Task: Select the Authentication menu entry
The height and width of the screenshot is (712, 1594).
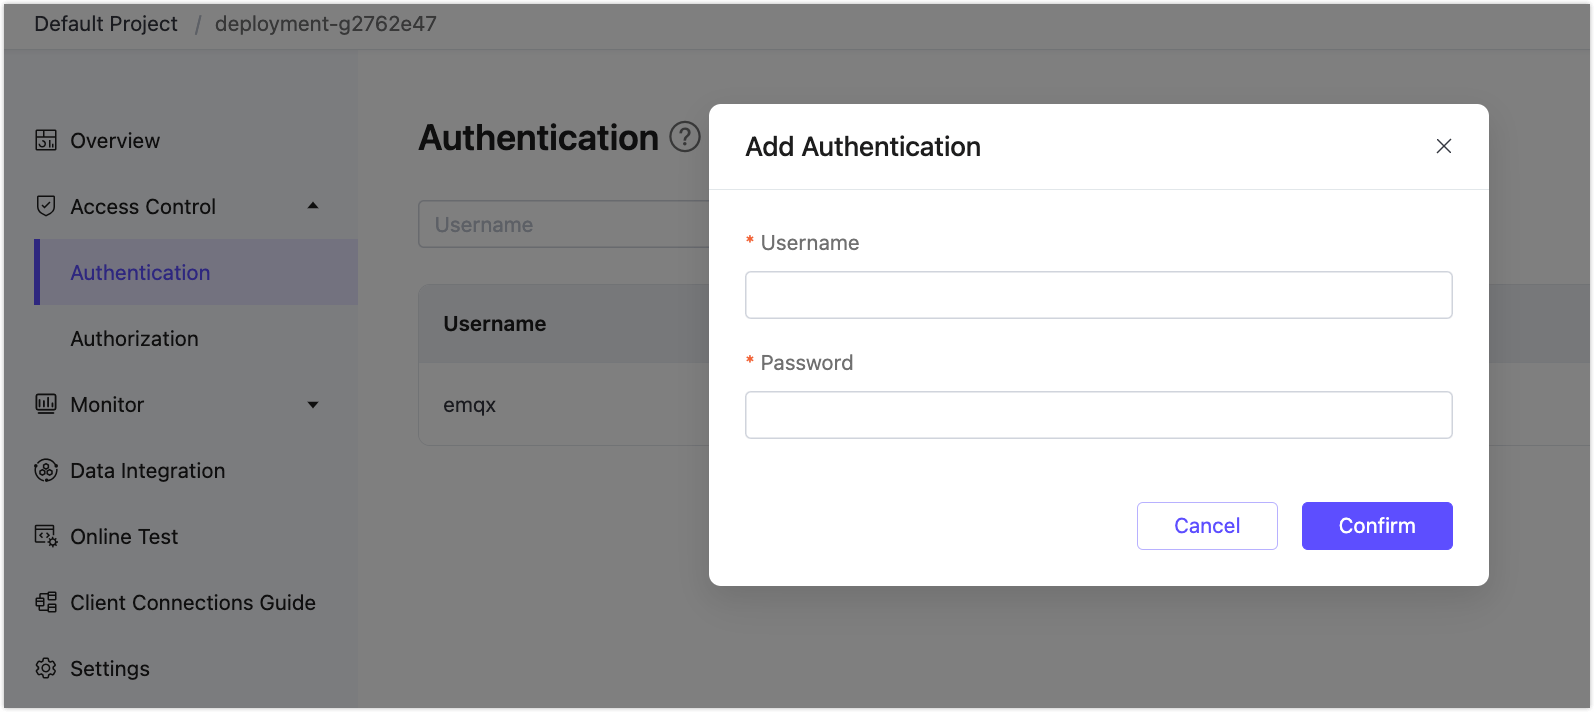Action: [140, 272]
